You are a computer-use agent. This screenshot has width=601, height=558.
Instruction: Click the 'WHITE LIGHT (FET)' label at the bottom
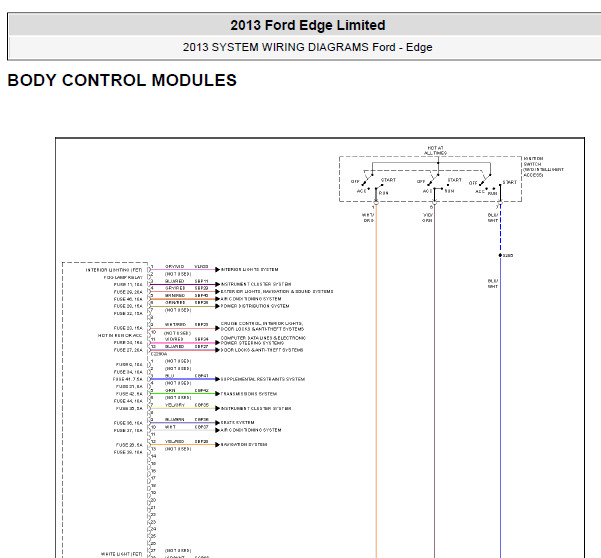click(x=122, y=554)
